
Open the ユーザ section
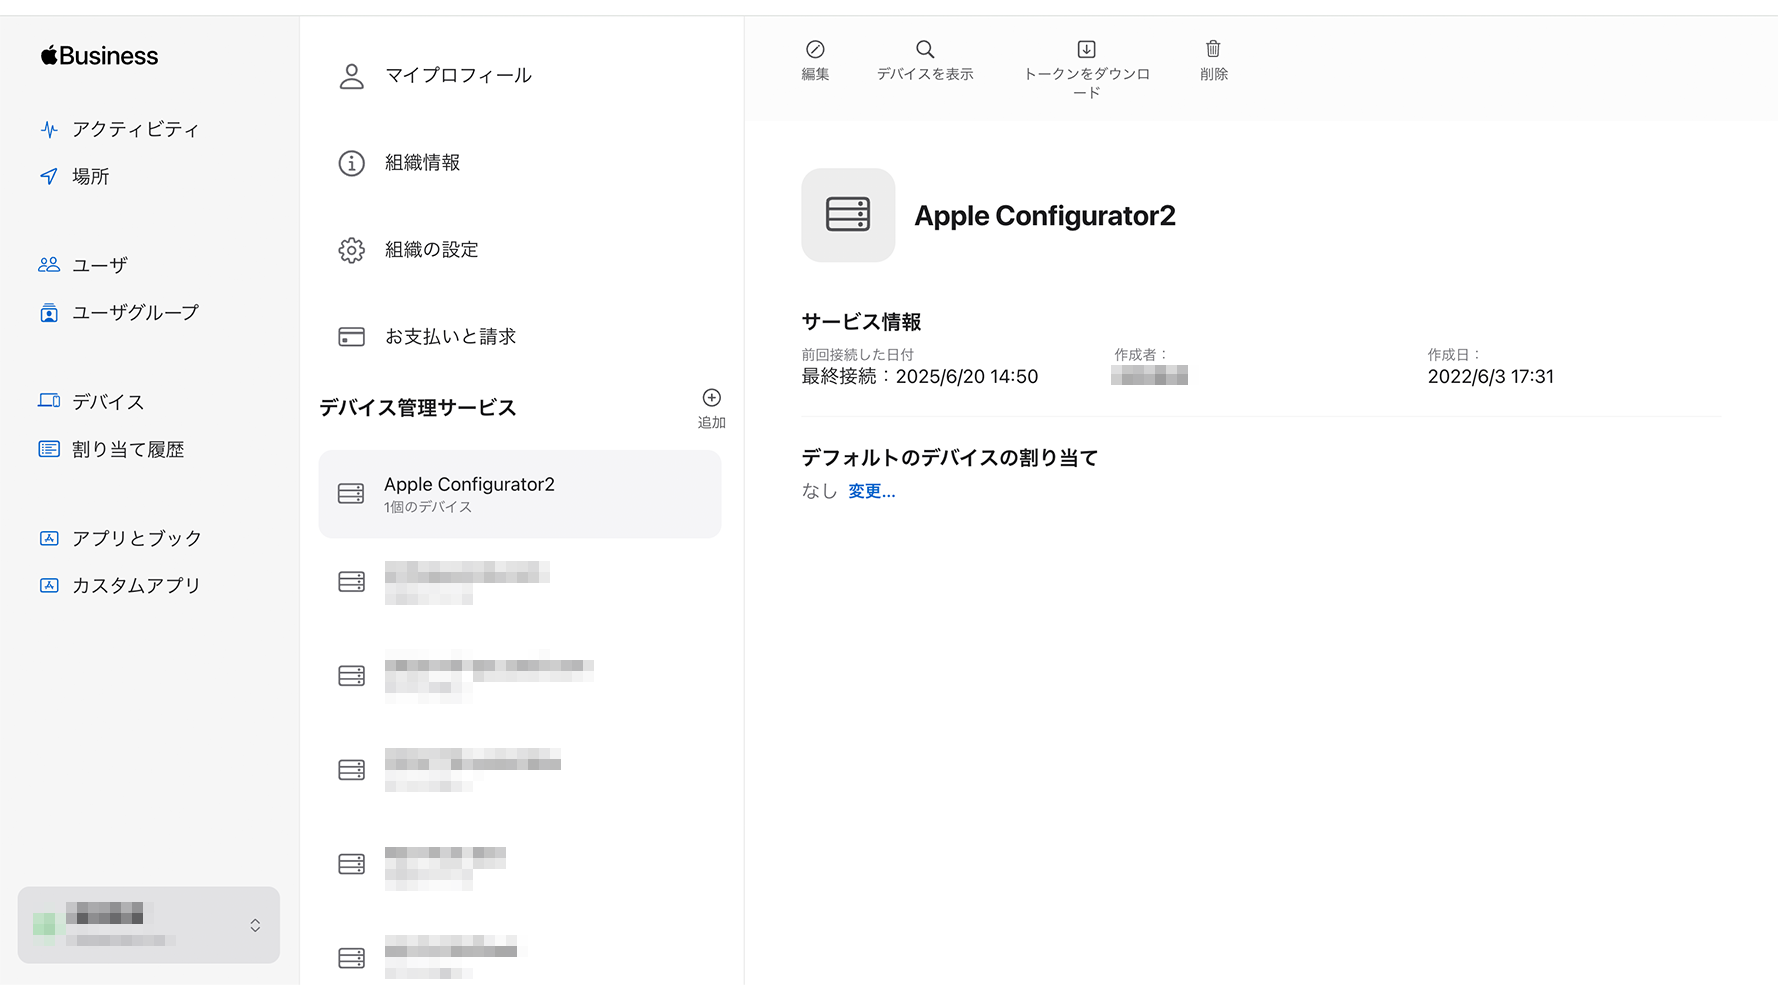click(84, 265)
